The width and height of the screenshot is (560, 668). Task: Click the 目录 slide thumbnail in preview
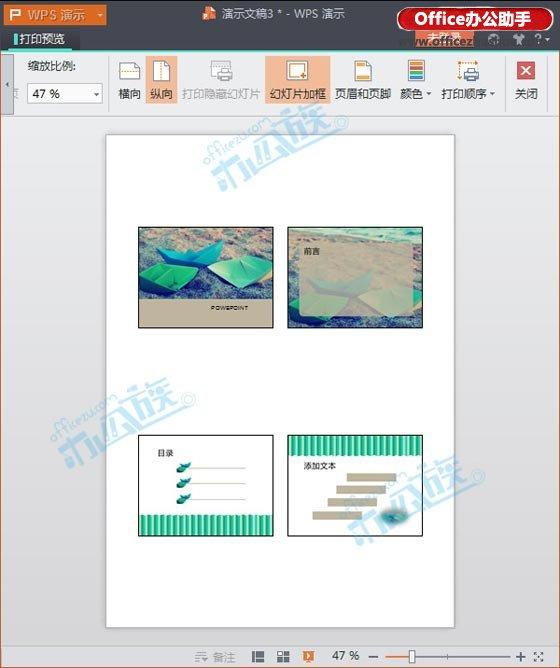click(x=206, y=485)
